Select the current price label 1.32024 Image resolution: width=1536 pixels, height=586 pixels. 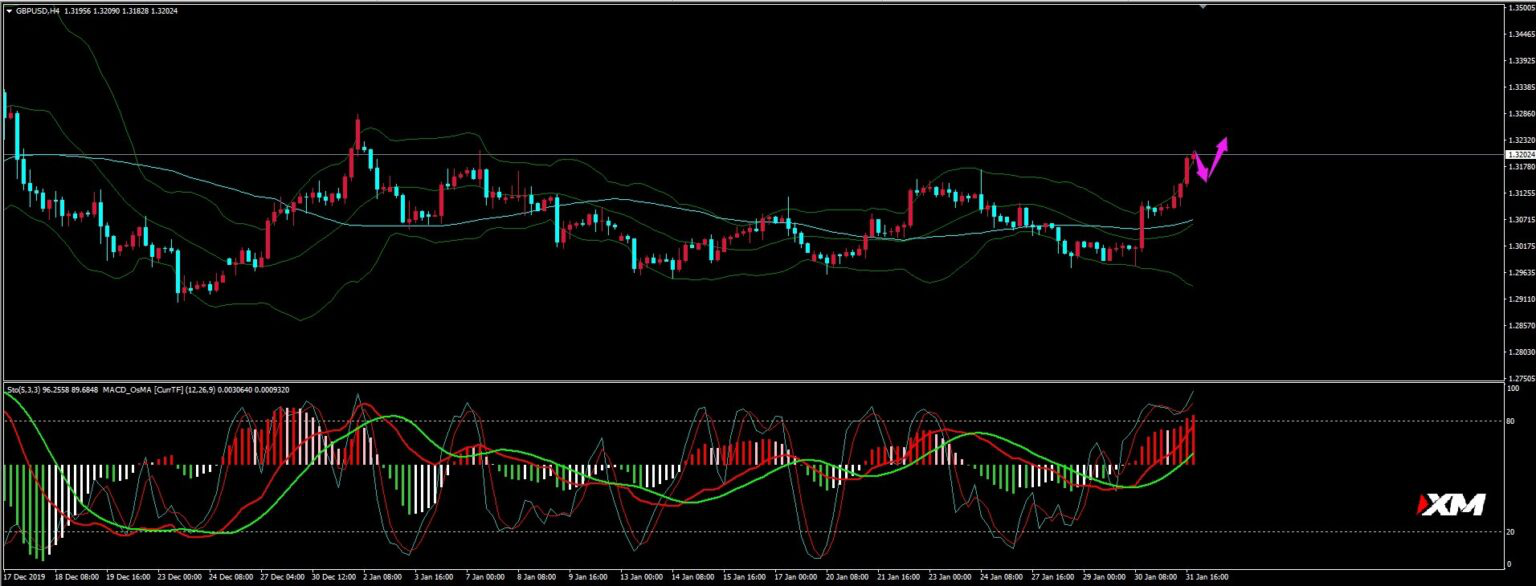coord(1520,155)
